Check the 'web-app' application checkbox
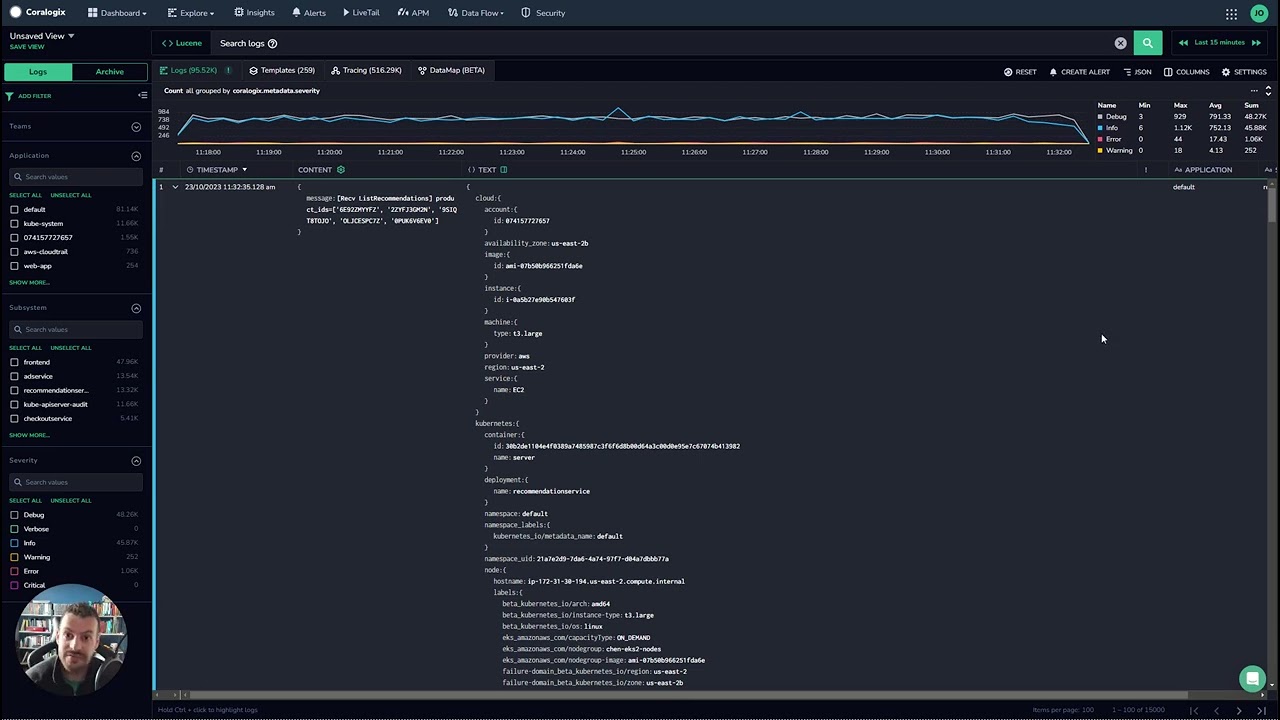This screenshot has height=720, width=1280. (x=14, y=266)
